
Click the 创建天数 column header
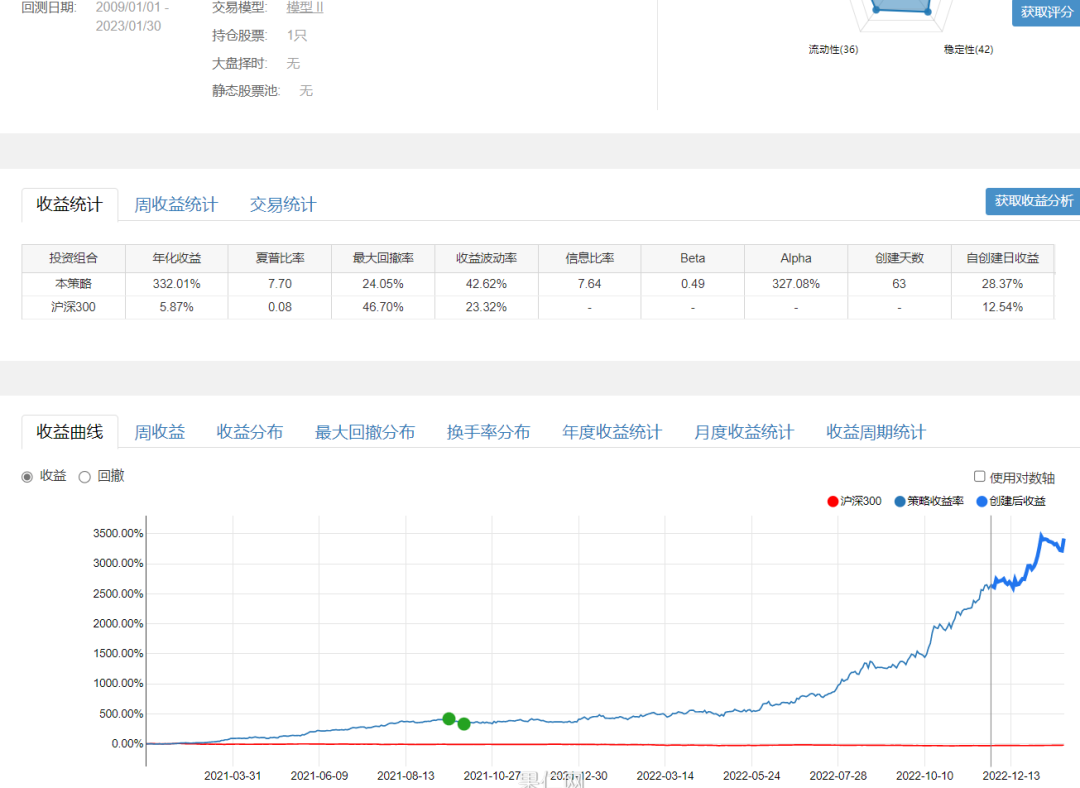pos(900,258)
